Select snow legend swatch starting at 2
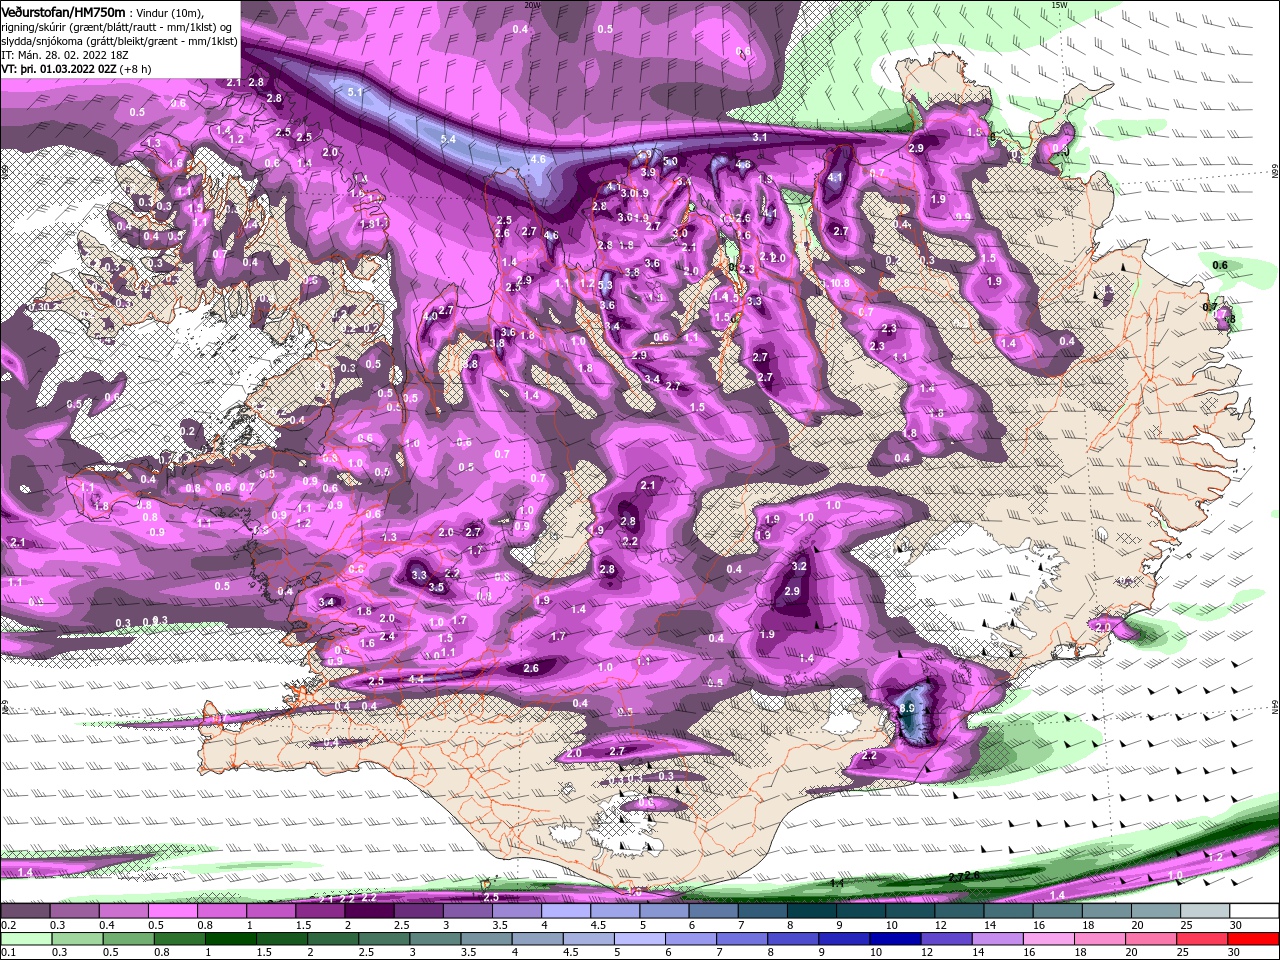The height and width of the screenshot is (960, 1280). [369, 910]
